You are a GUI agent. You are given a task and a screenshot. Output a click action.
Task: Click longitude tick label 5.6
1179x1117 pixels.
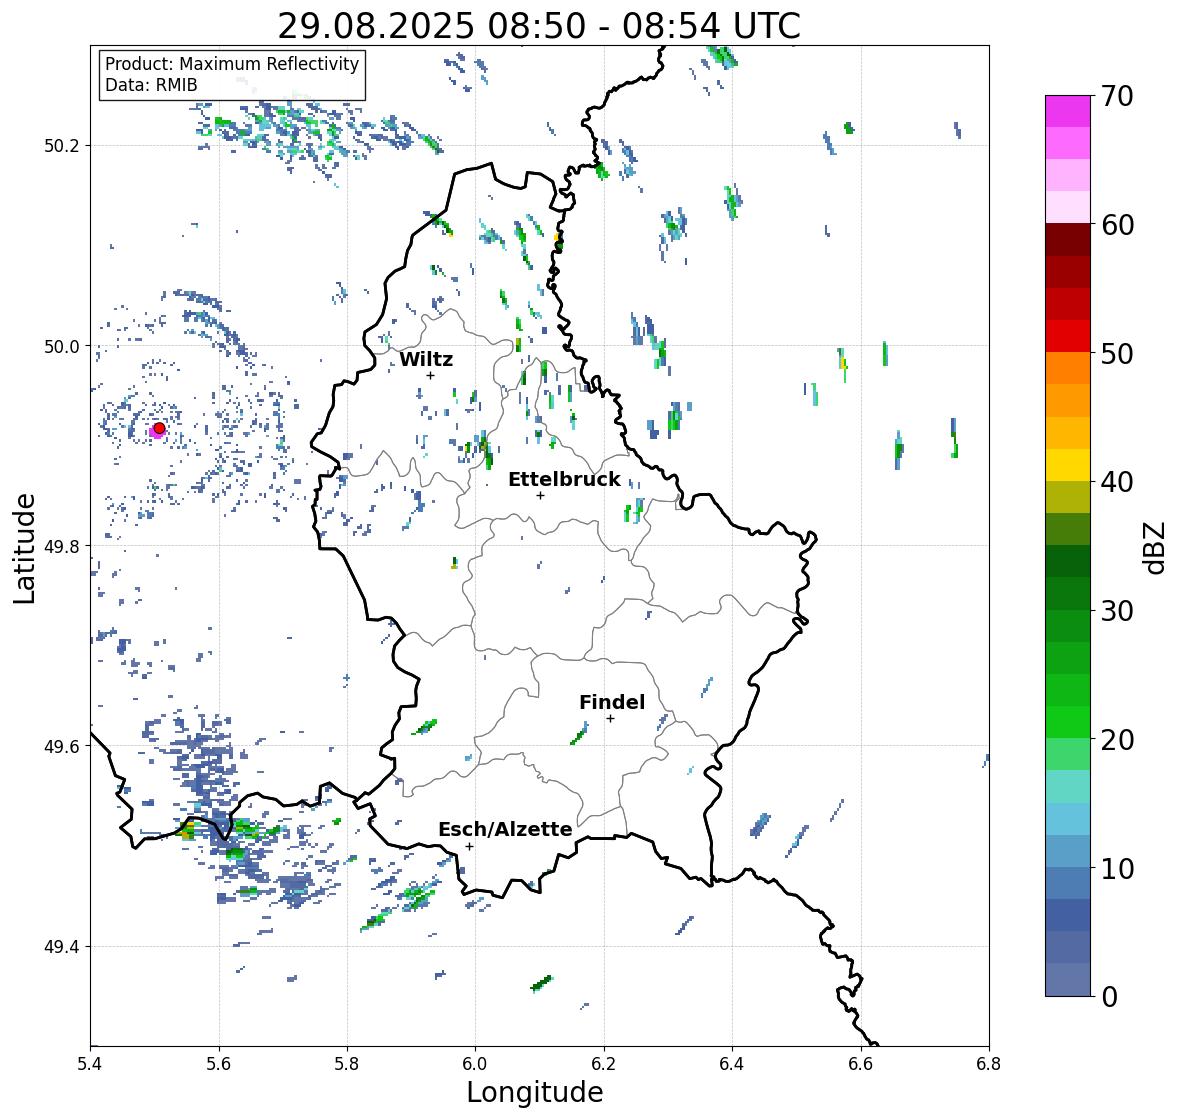tap(219, 1064)
